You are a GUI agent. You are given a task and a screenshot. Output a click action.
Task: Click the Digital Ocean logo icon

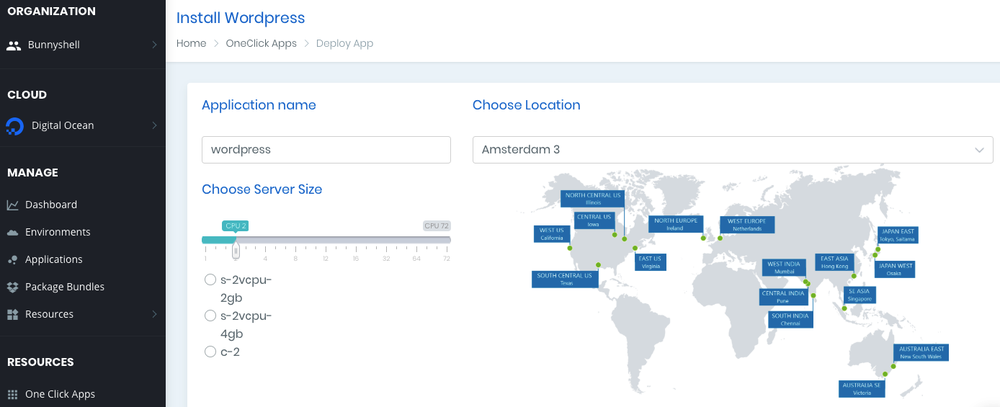tap(15, 126)
